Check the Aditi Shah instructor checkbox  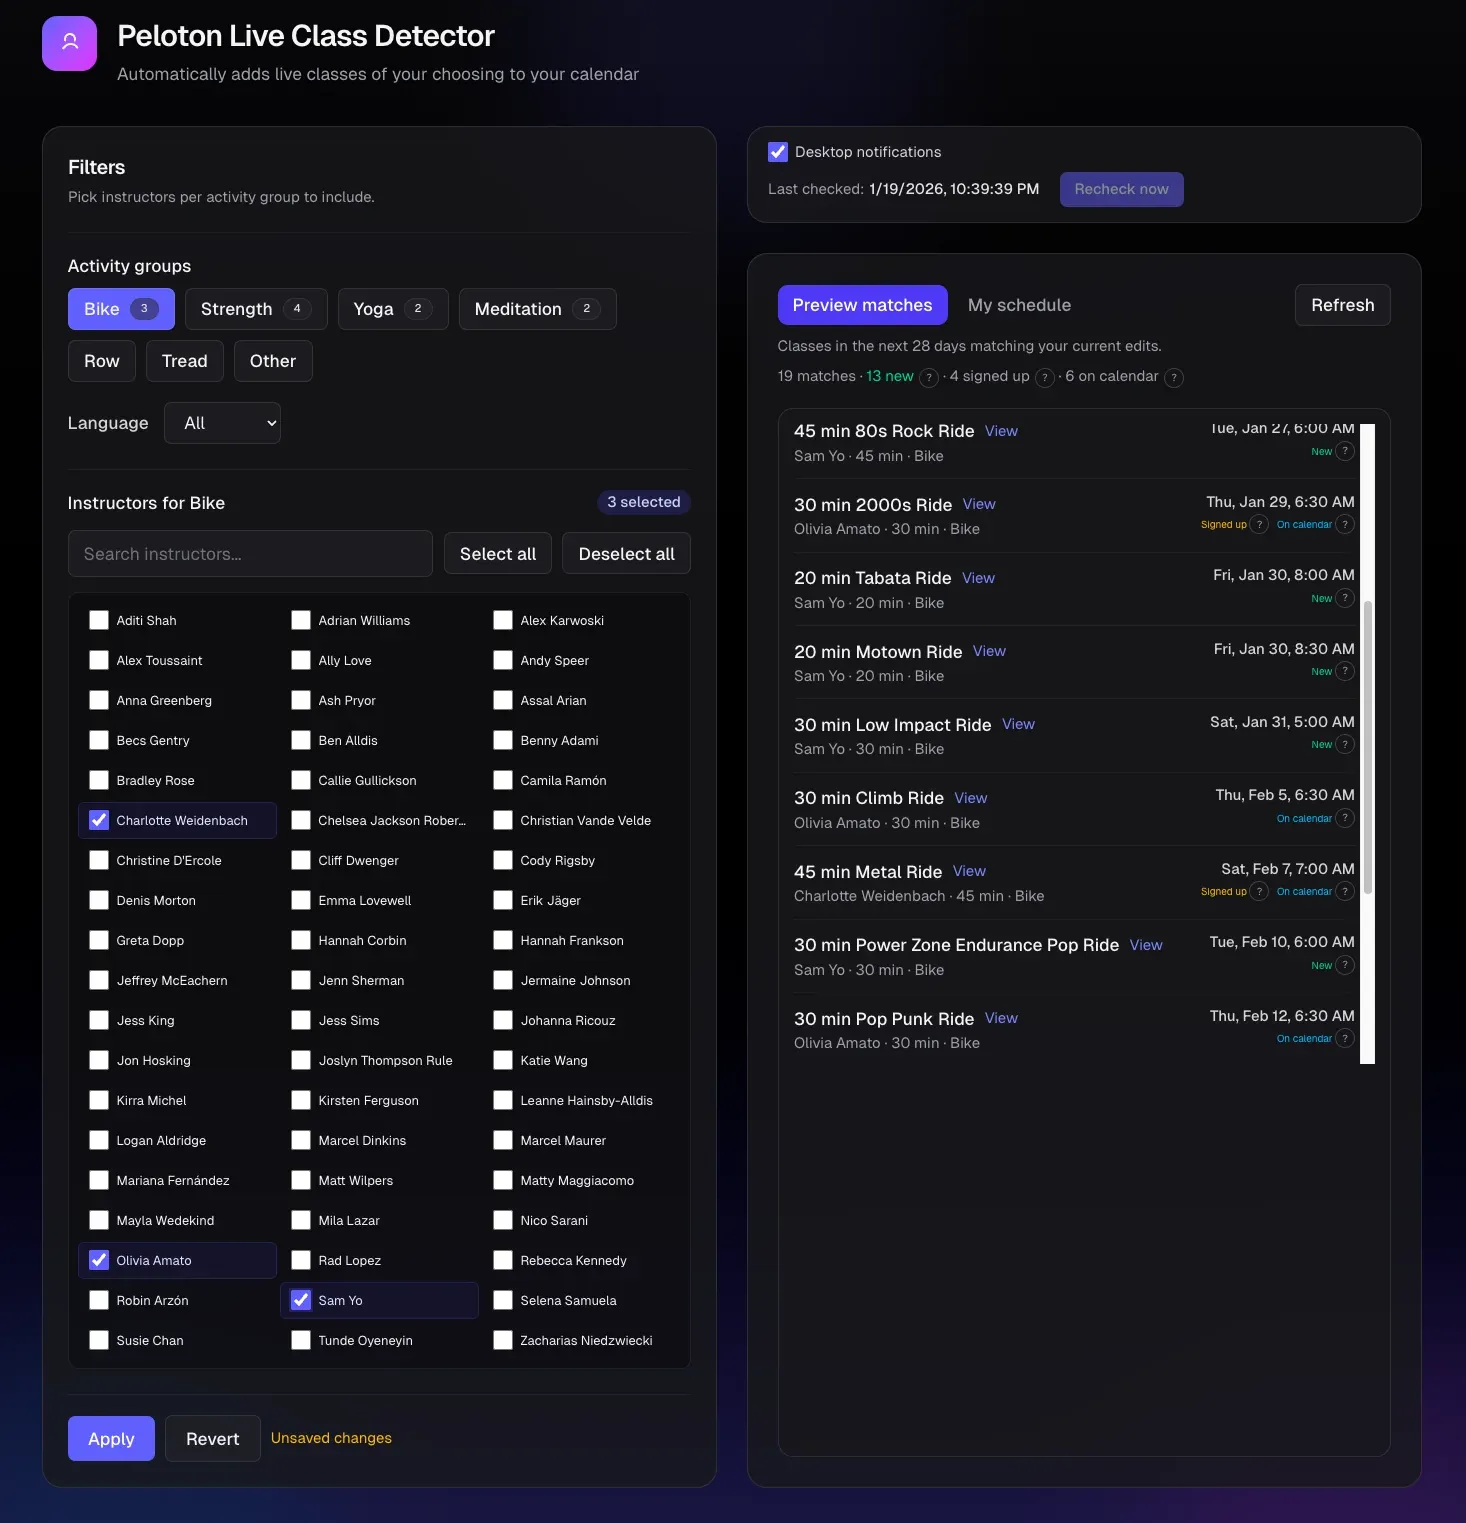coord(99,620)
